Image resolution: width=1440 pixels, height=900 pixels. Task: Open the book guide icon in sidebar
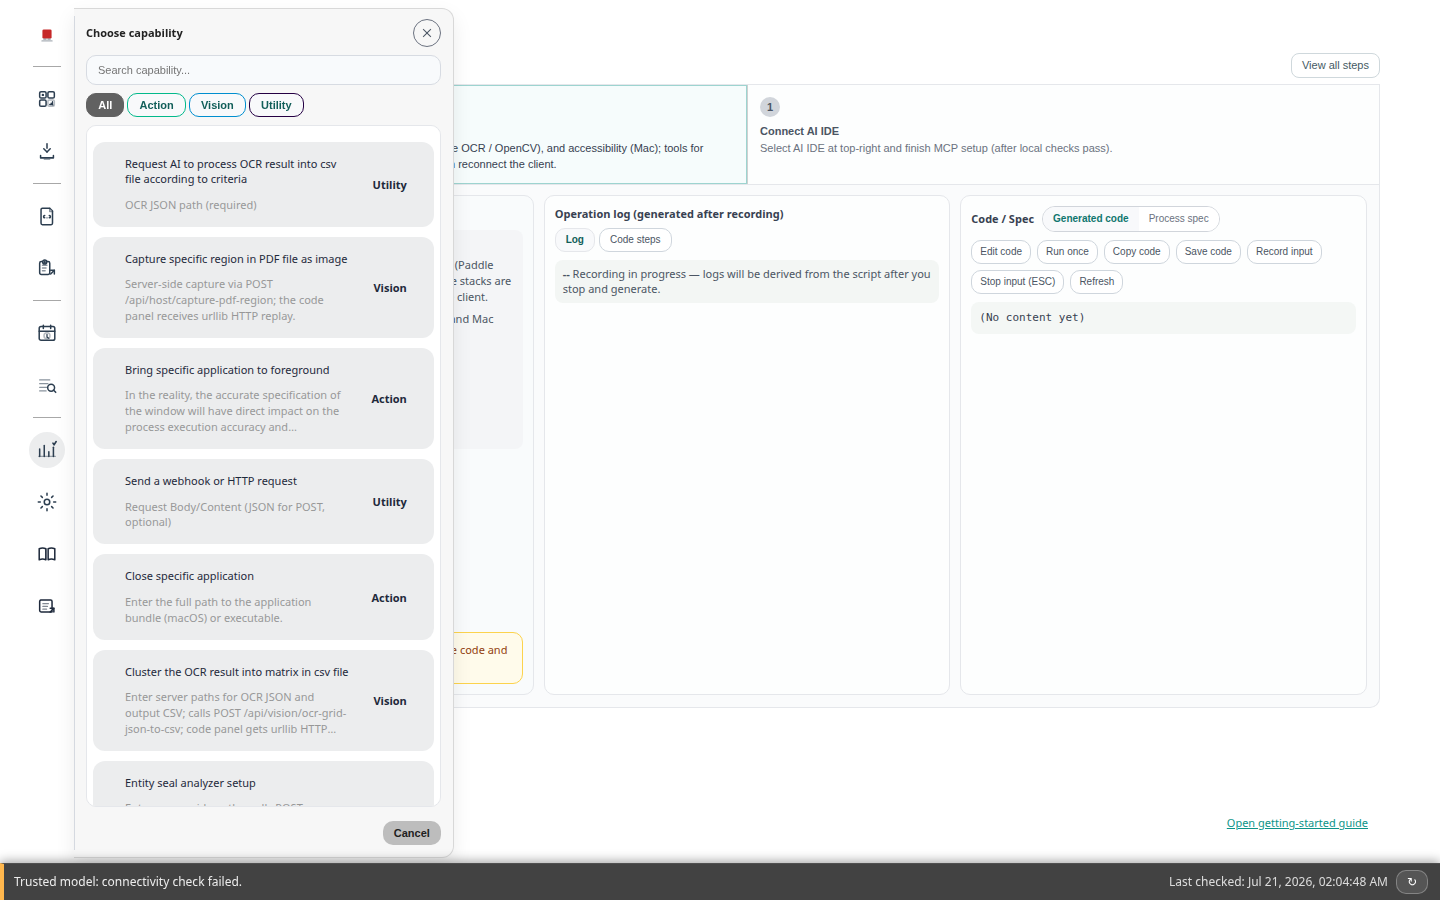pyautogui.click(x=47, y=554)
